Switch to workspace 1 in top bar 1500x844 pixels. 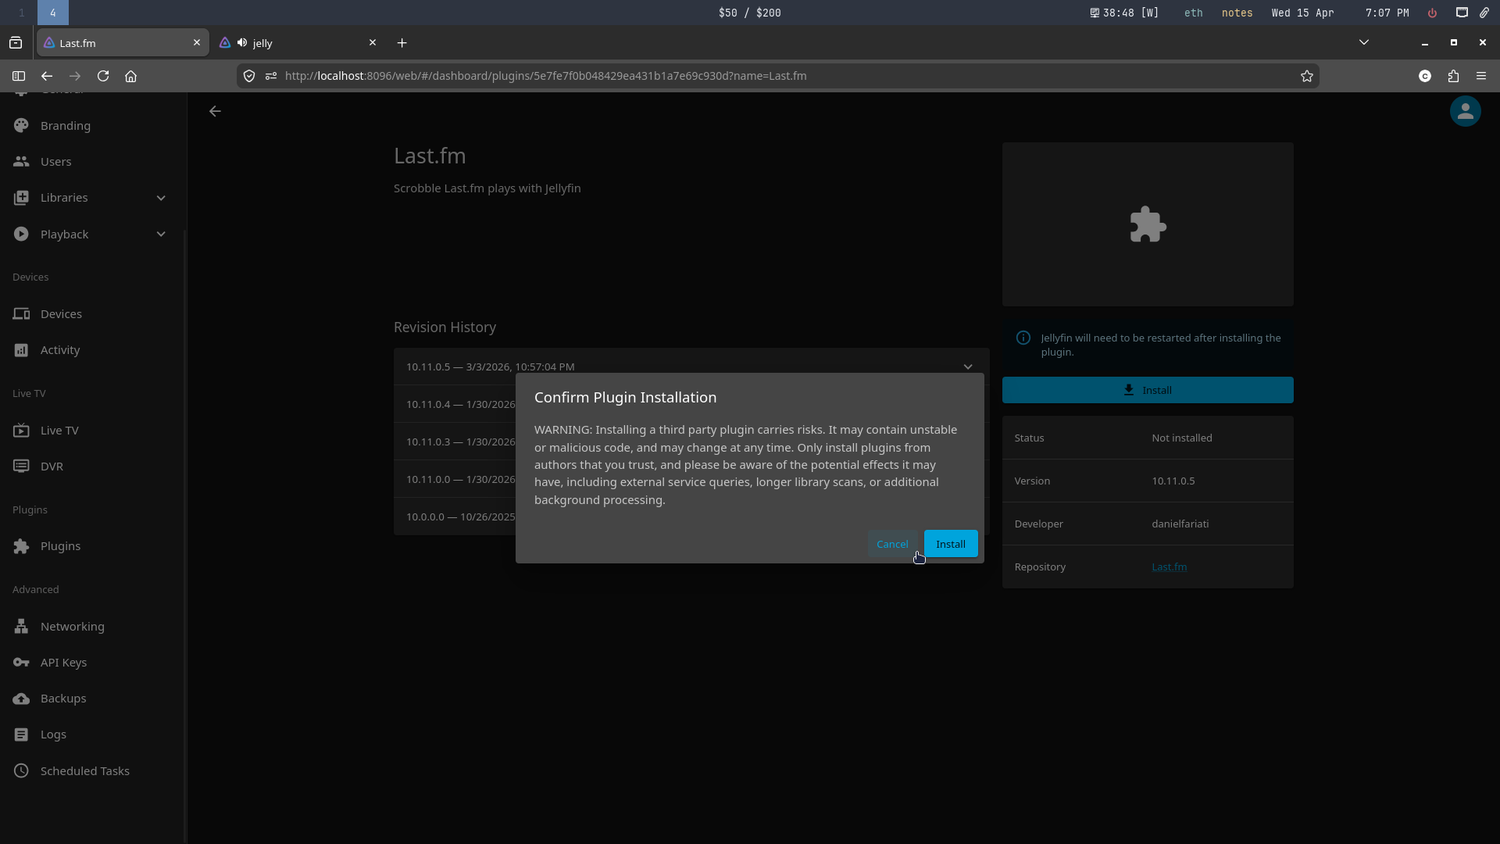tap(21, 12)
